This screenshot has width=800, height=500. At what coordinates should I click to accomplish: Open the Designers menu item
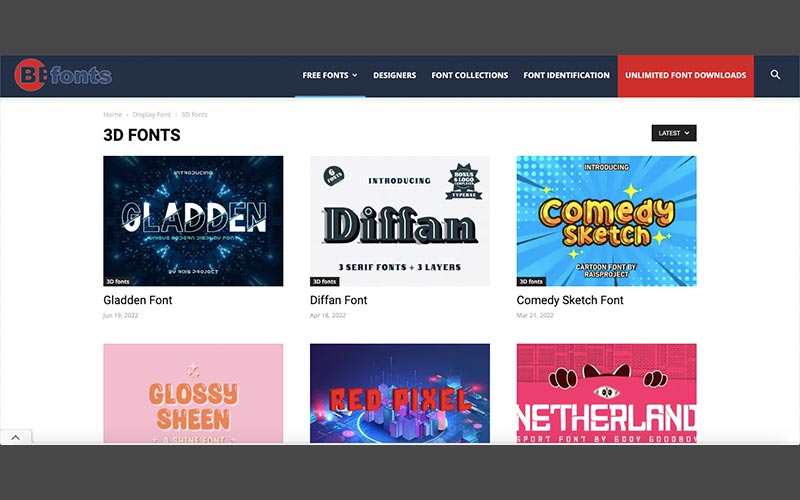[x=394, y=76]
